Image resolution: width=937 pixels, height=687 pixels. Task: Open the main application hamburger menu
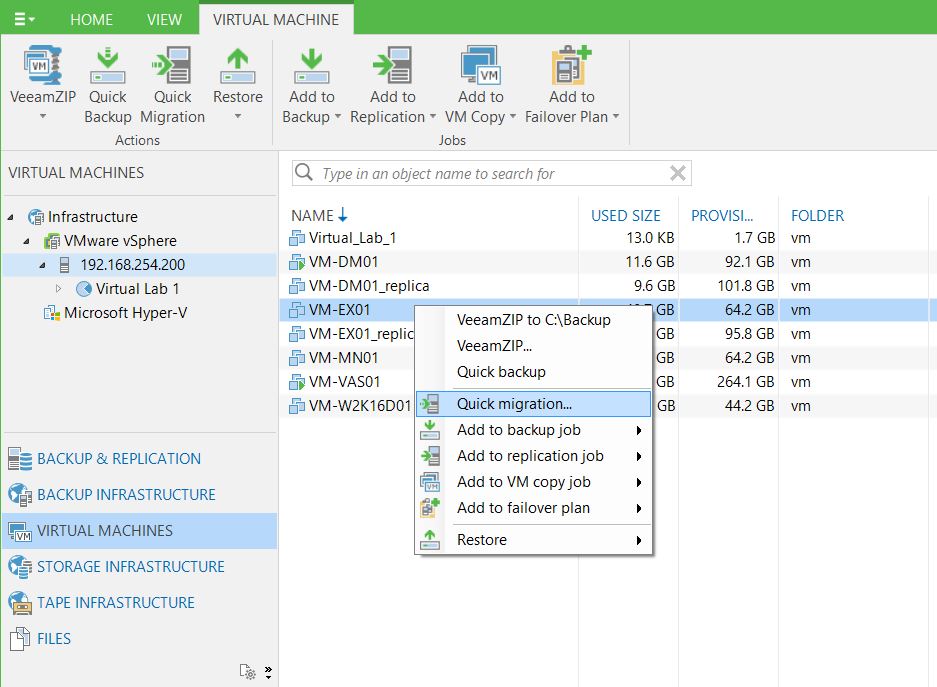[x=22, y=18]
